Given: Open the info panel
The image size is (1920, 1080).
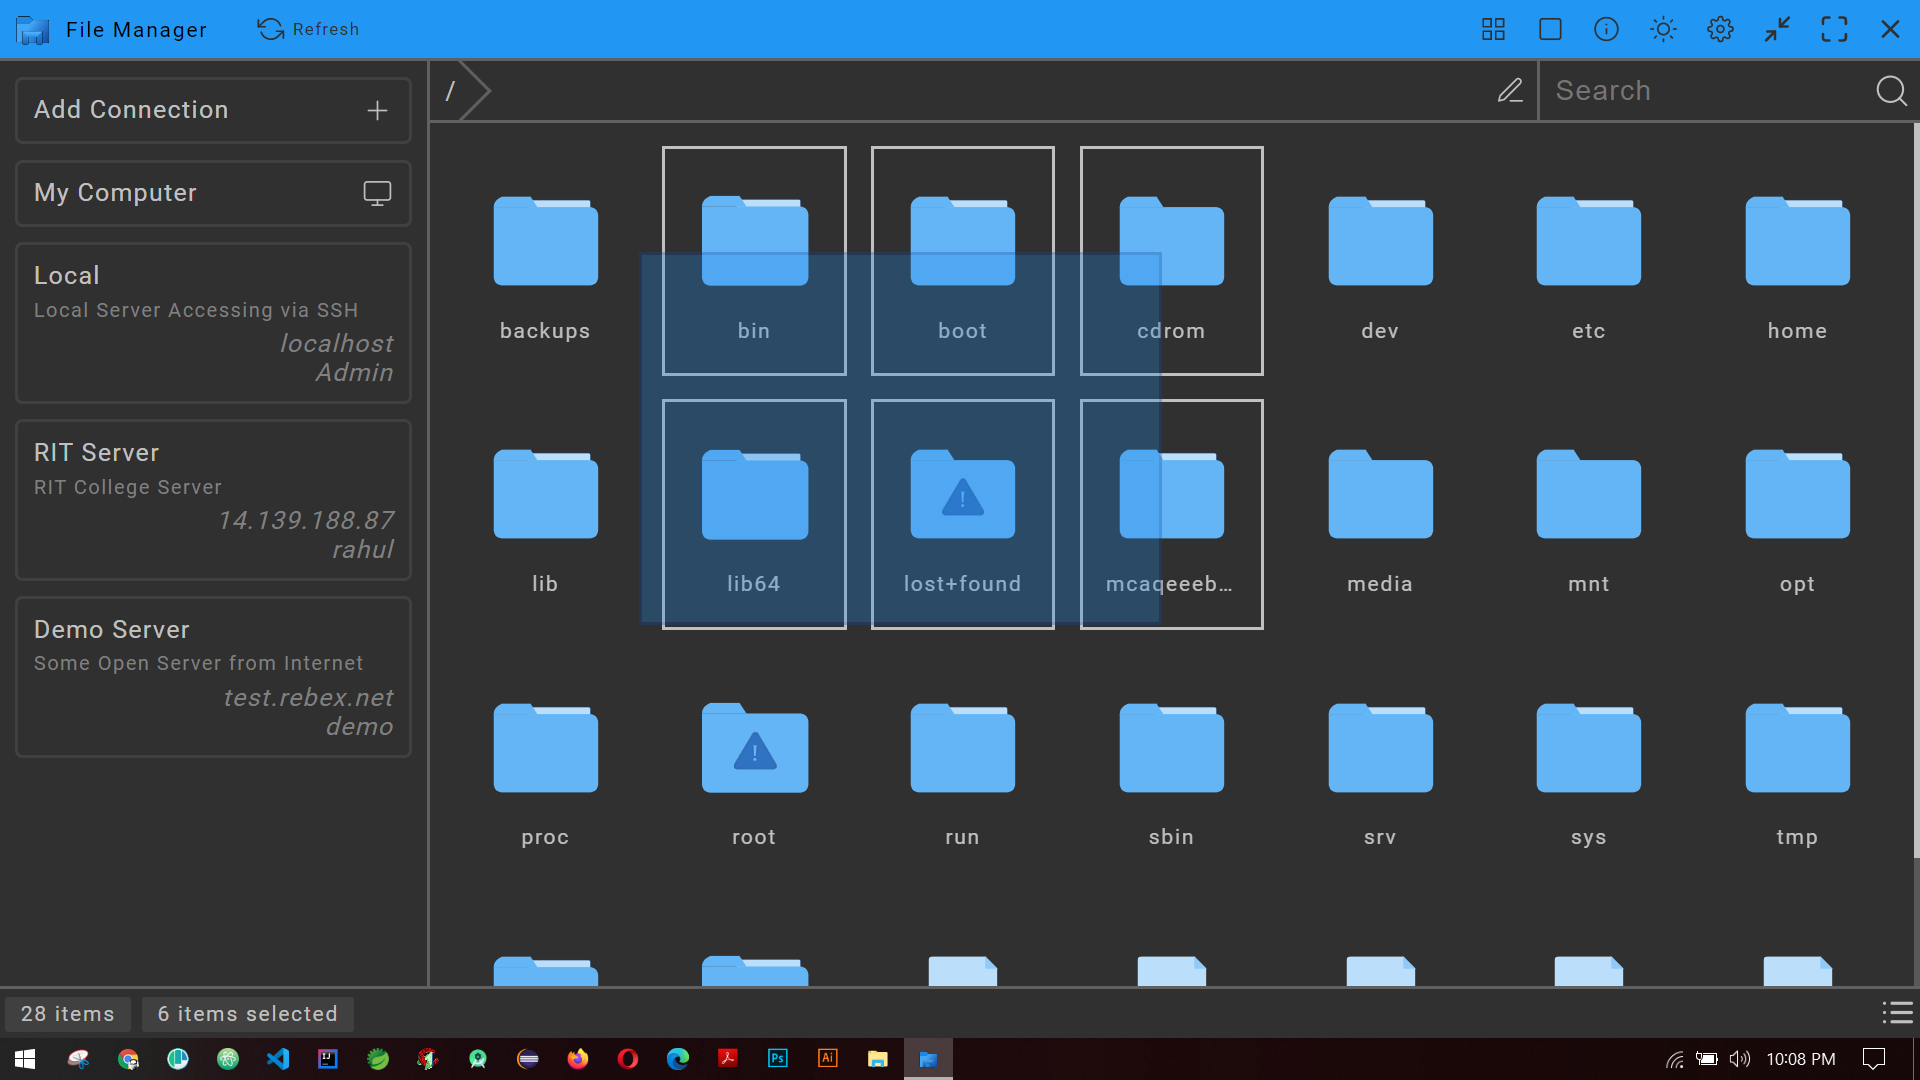Looking at the screenshot, I should 1605,29.
